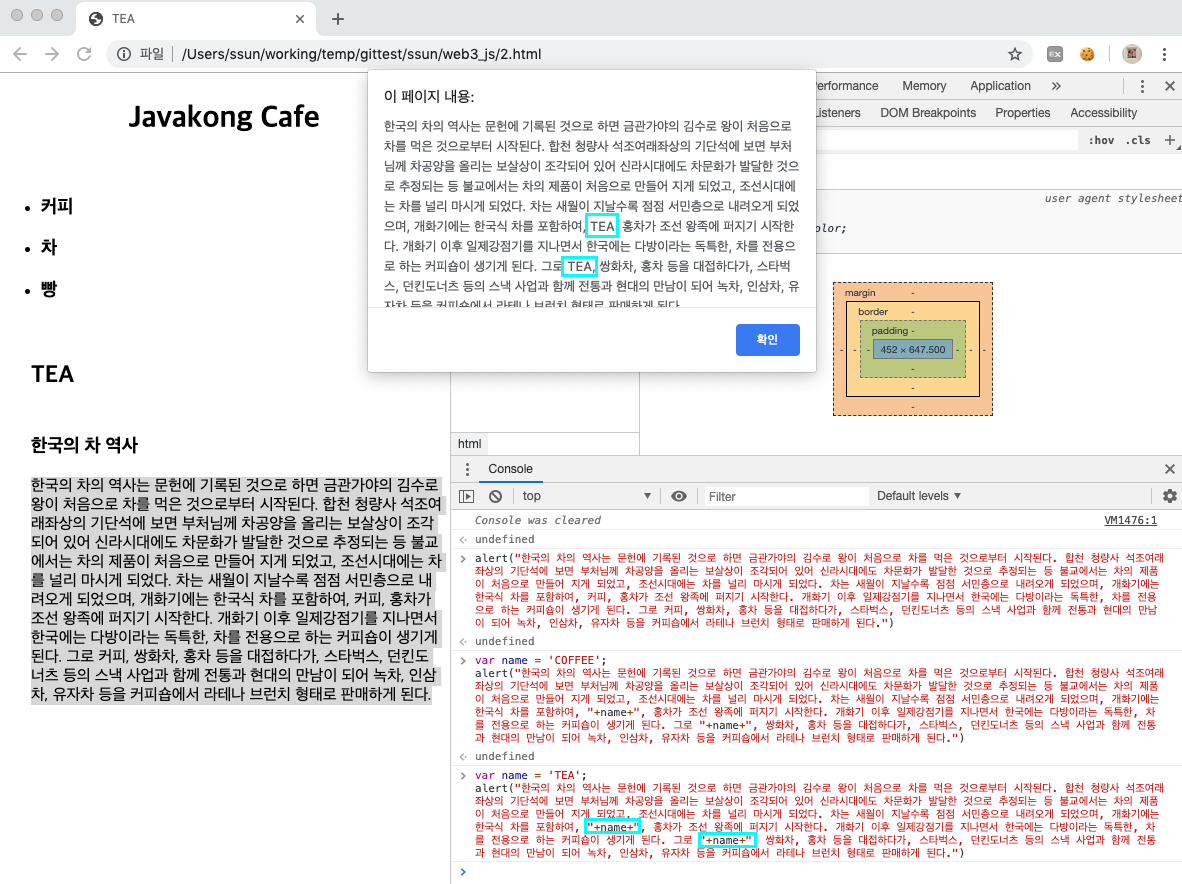Click the Javakong Cafe heading
The image size is (1182, 884).
click(224, 117)
